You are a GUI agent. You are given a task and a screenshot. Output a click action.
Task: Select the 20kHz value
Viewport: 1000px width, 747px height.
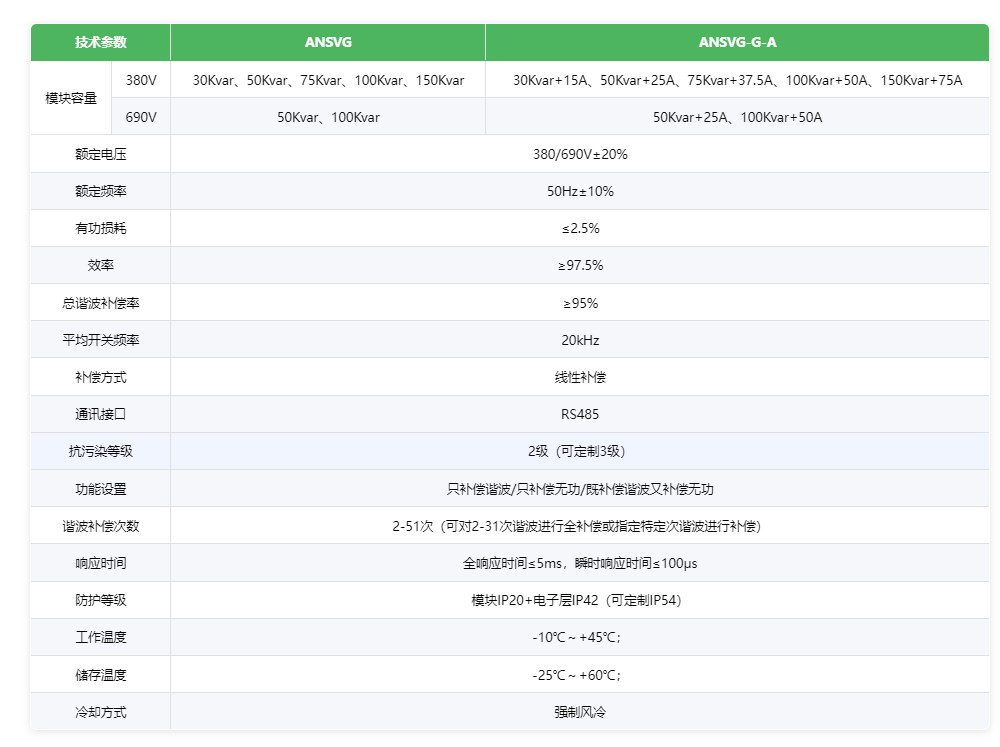pos(580,340)
